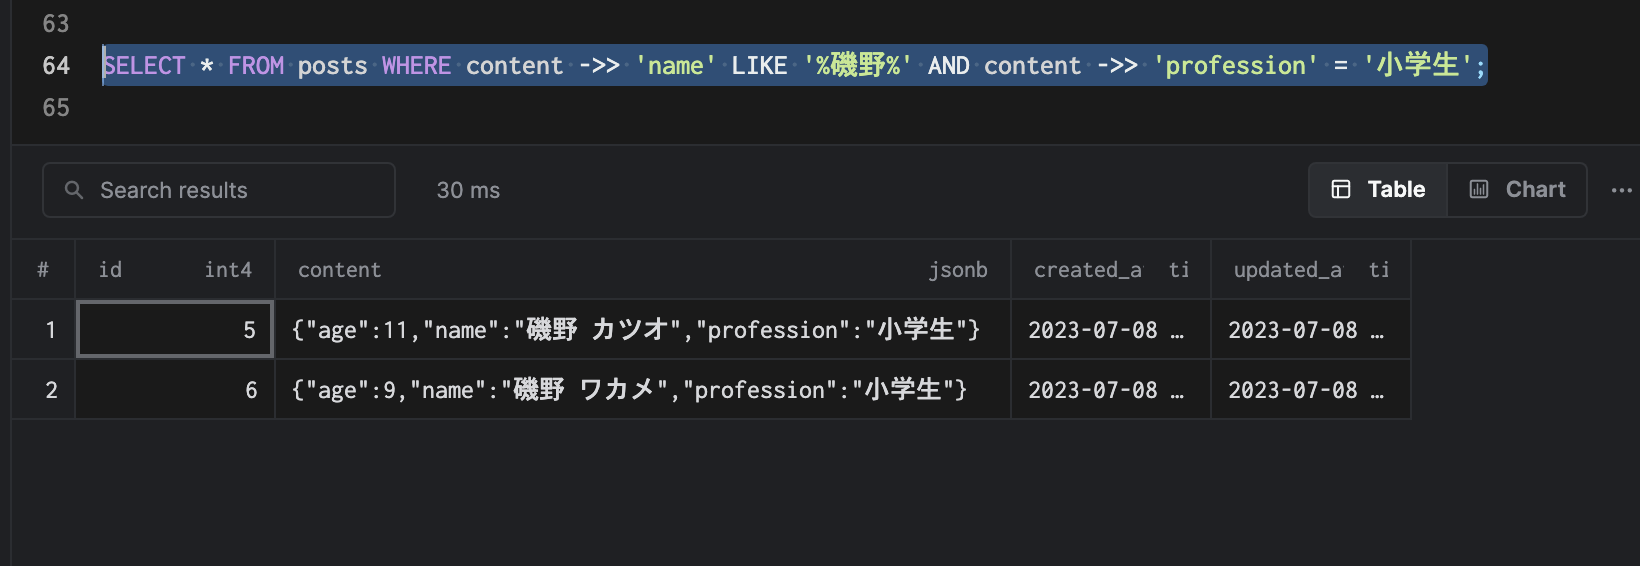
Task: Select the Table view tab
Action: 1378,190
